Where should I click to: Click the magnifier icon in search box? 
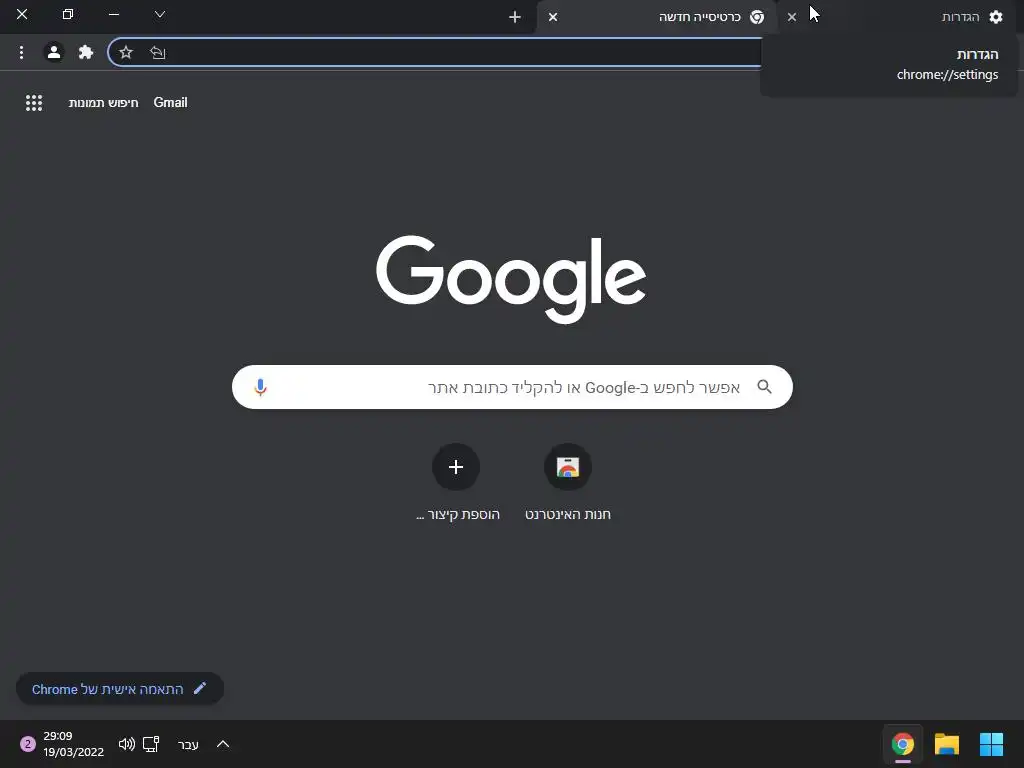764,387
